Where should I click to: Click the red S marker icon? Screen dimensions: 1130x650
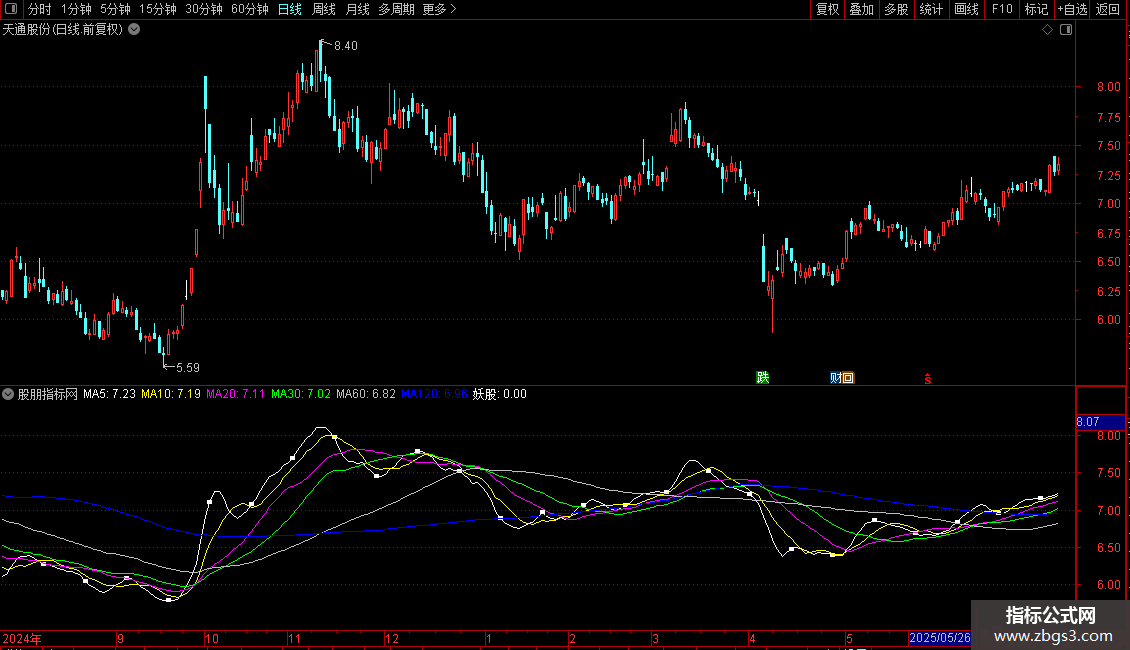pos(927,378)
